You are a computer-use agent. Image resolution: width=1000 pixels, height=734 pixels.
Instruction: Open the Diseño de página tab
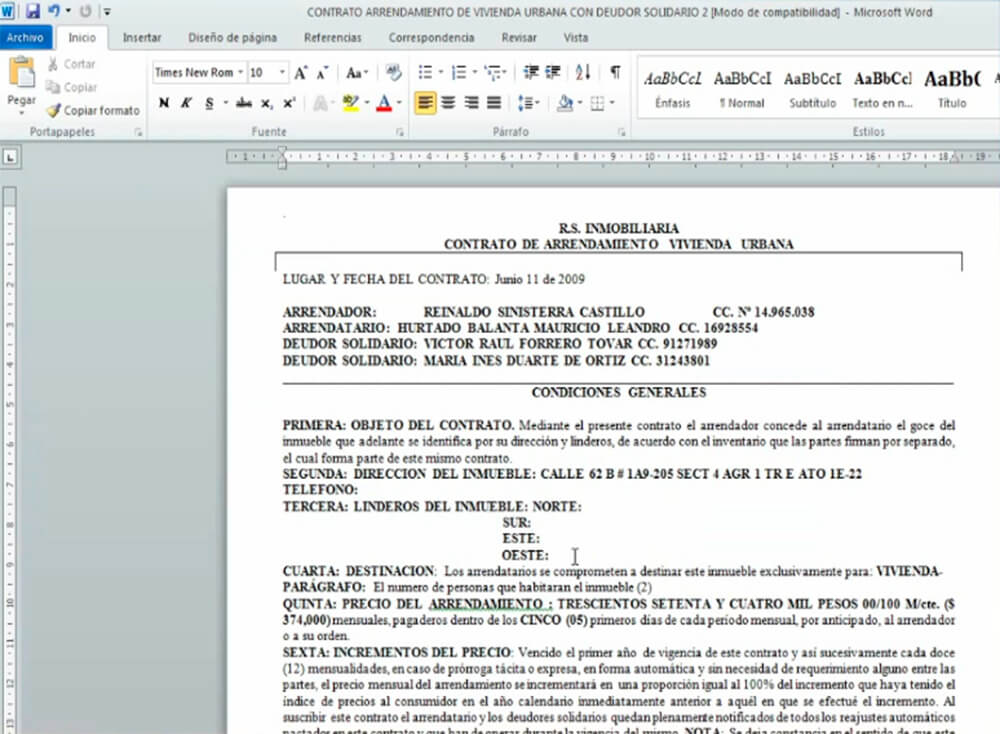232,38
